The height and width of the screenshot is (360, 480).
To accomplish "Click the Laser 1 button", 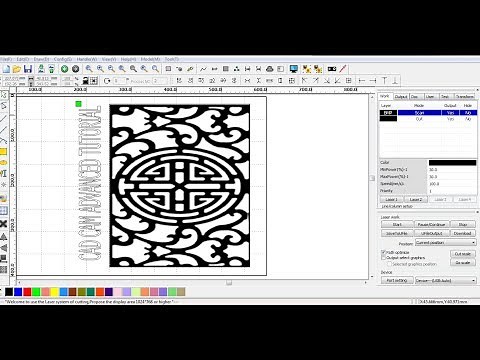I will pyautogui.click(x=392, y=199).
